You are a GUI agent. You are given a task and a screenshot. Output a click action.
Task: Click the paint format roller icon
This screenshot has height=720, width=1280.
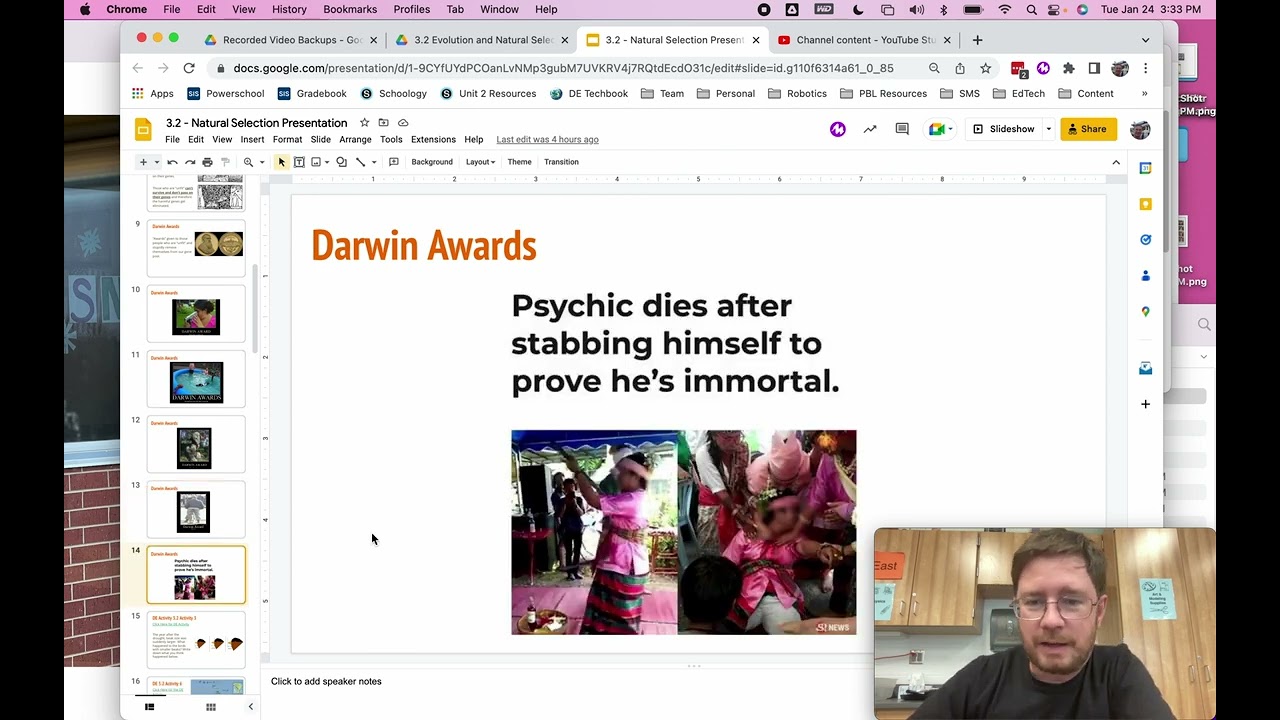(x=225, y=162)
